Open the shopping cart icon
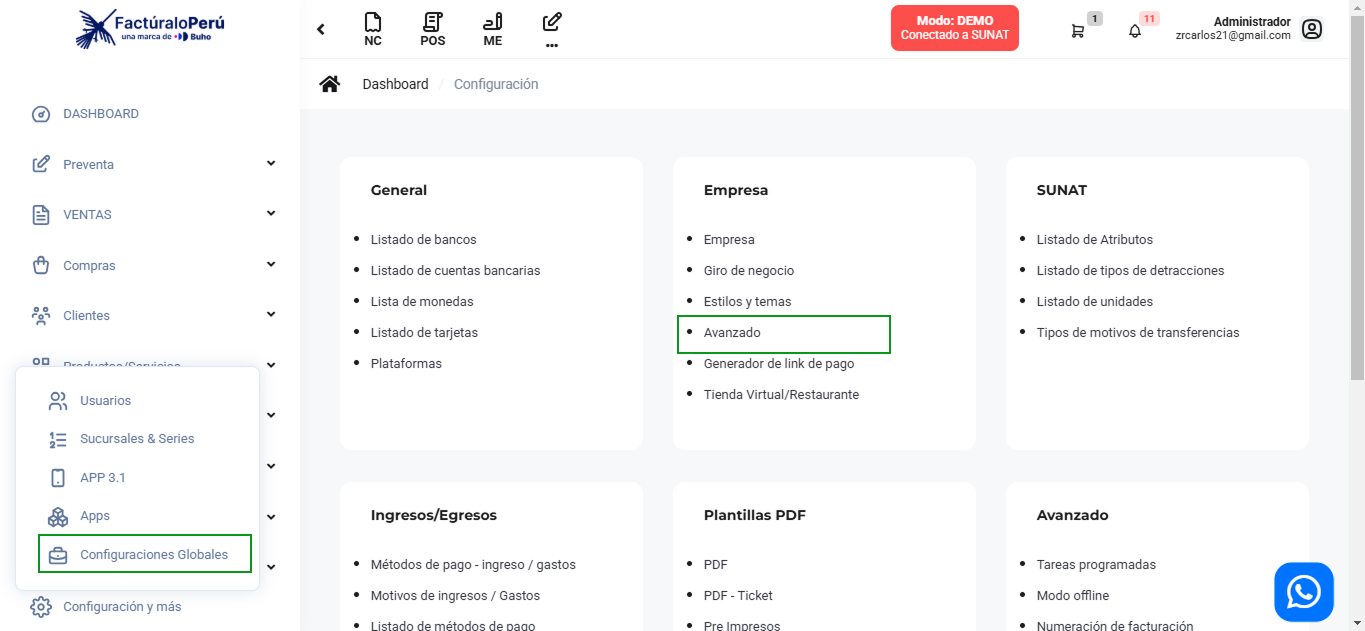1365x631 pixels. 1077,30
